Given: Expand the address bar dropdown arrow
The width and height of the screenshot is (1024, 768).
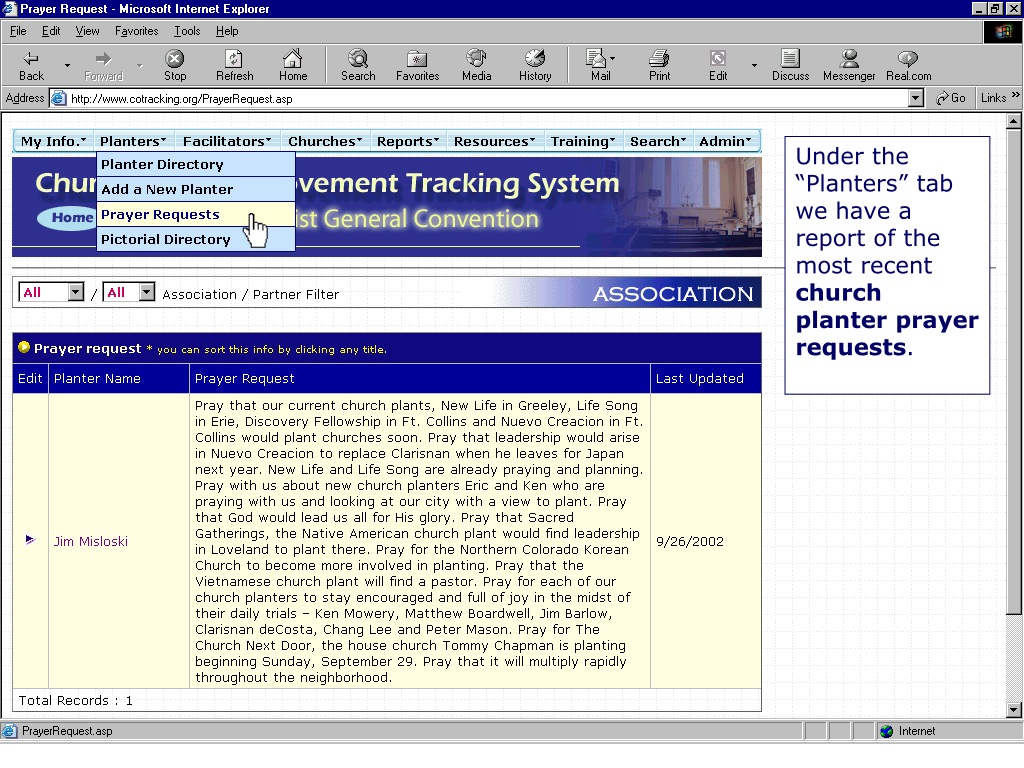Looking at the screenshot, I should click(916, 99).
